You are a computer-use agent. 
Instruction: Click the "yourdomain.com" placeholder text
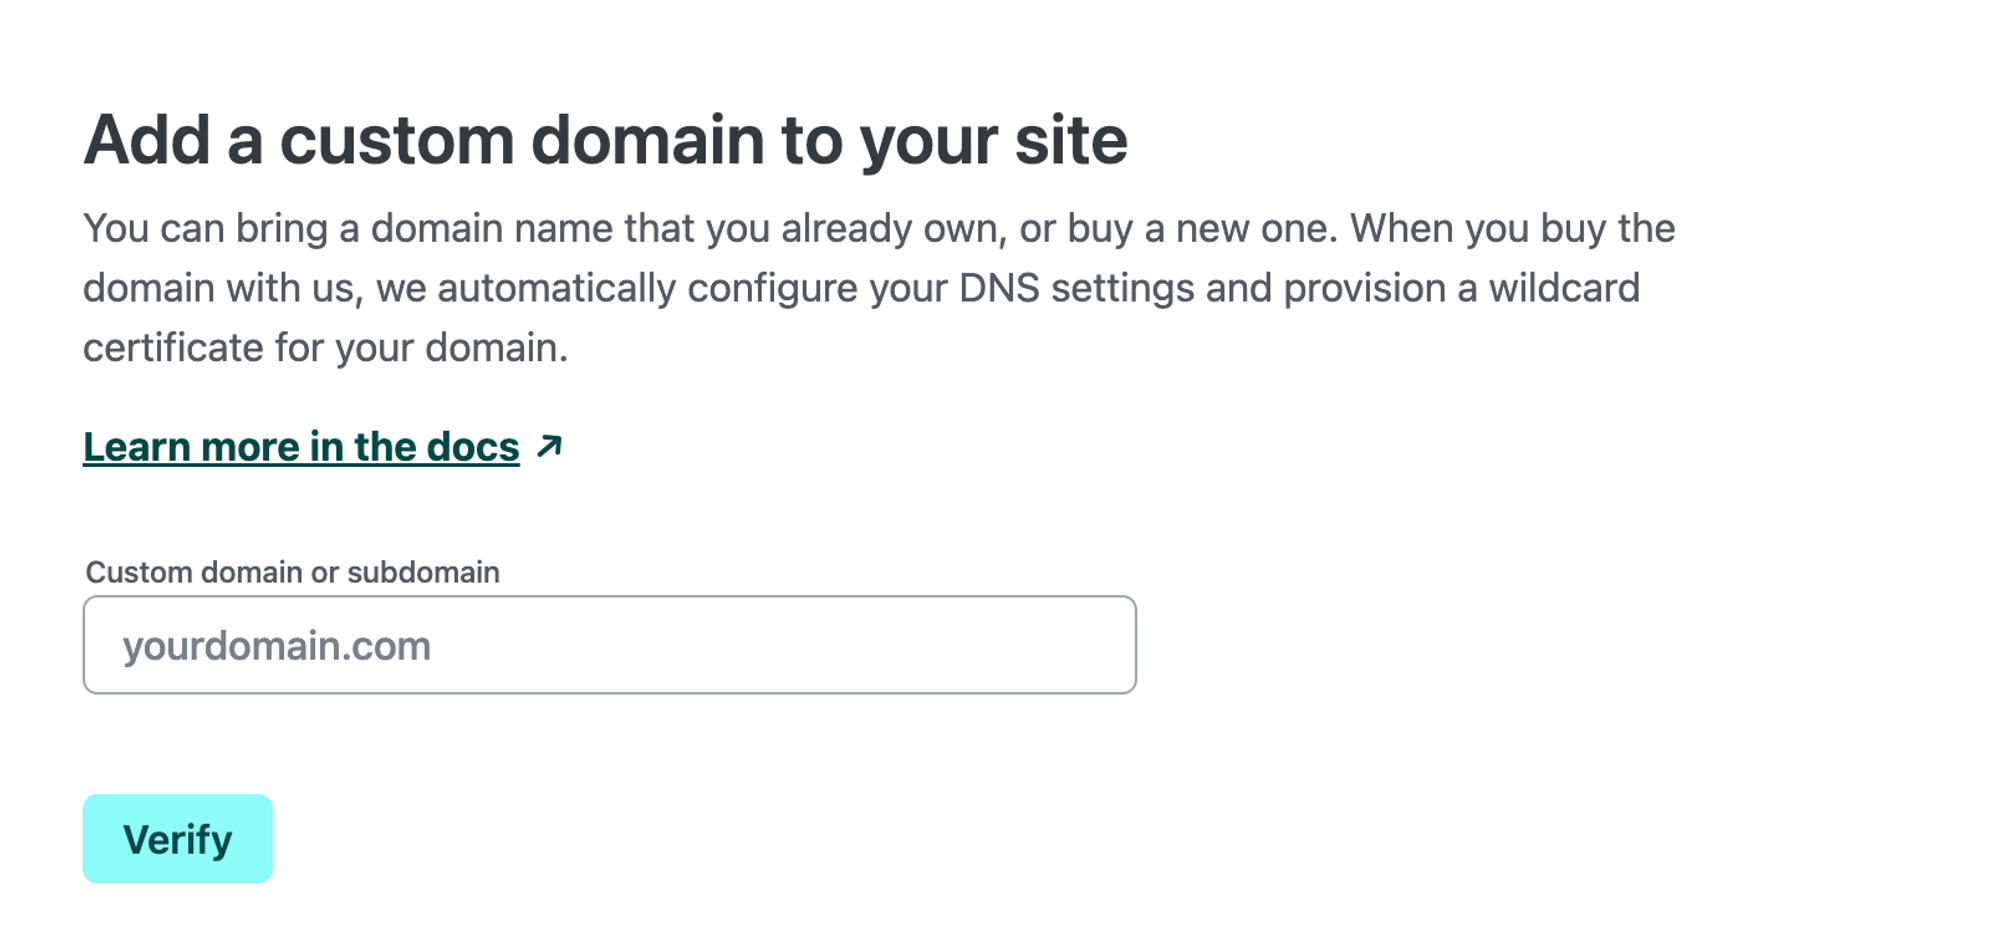pyautogui.click(x=277, y=646)
